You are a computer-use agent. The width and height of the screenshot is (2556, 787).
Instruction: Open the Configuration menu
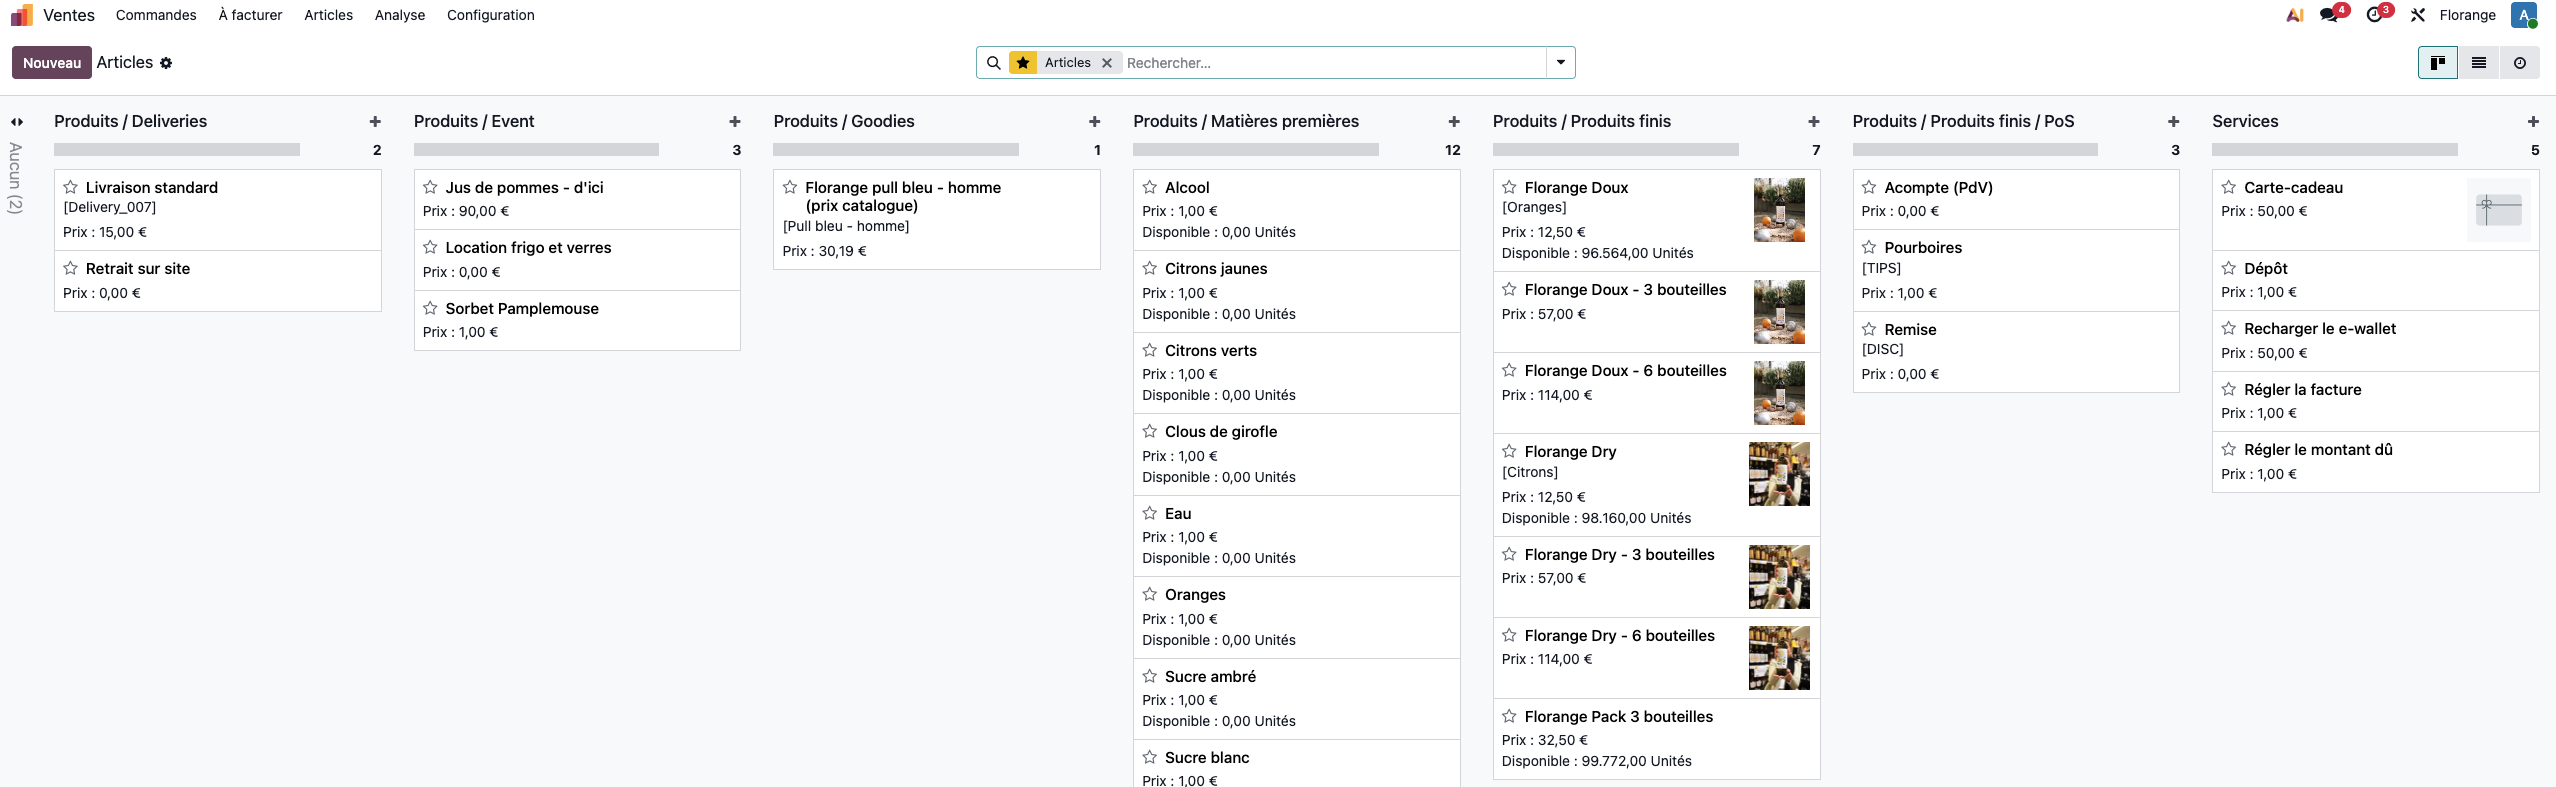coord(491,15)
